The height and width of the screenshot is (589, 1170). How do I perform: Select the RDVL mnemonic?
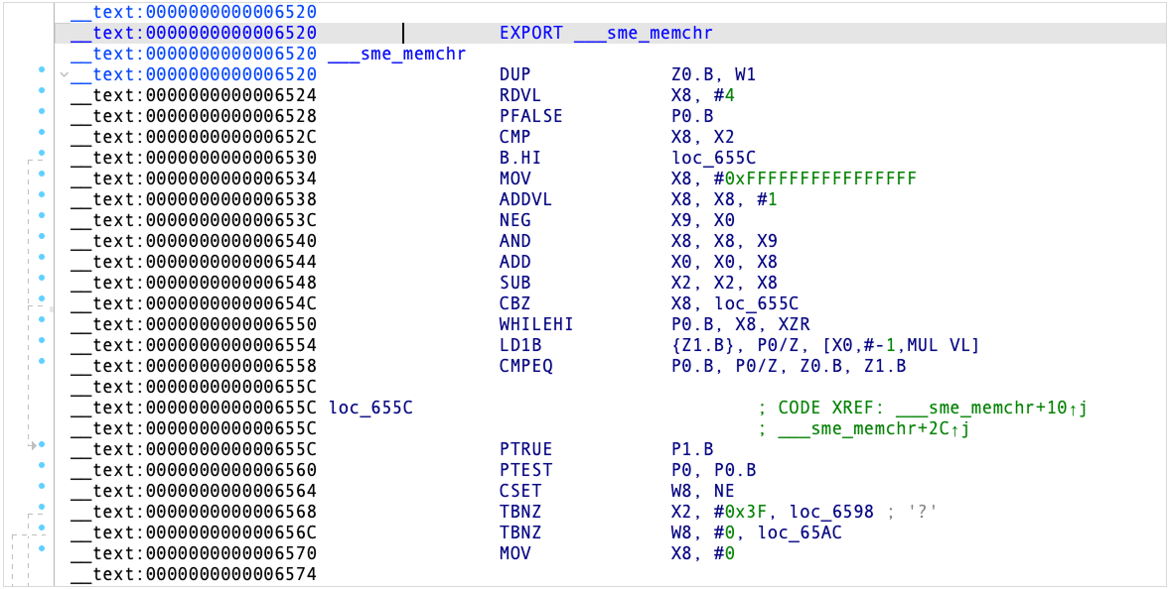(520, 96)
